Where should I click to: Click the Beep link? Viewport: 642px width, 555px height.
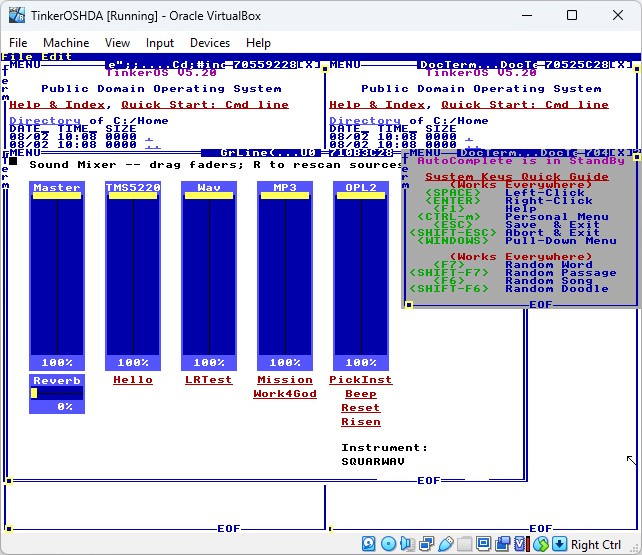pos(361,394)
